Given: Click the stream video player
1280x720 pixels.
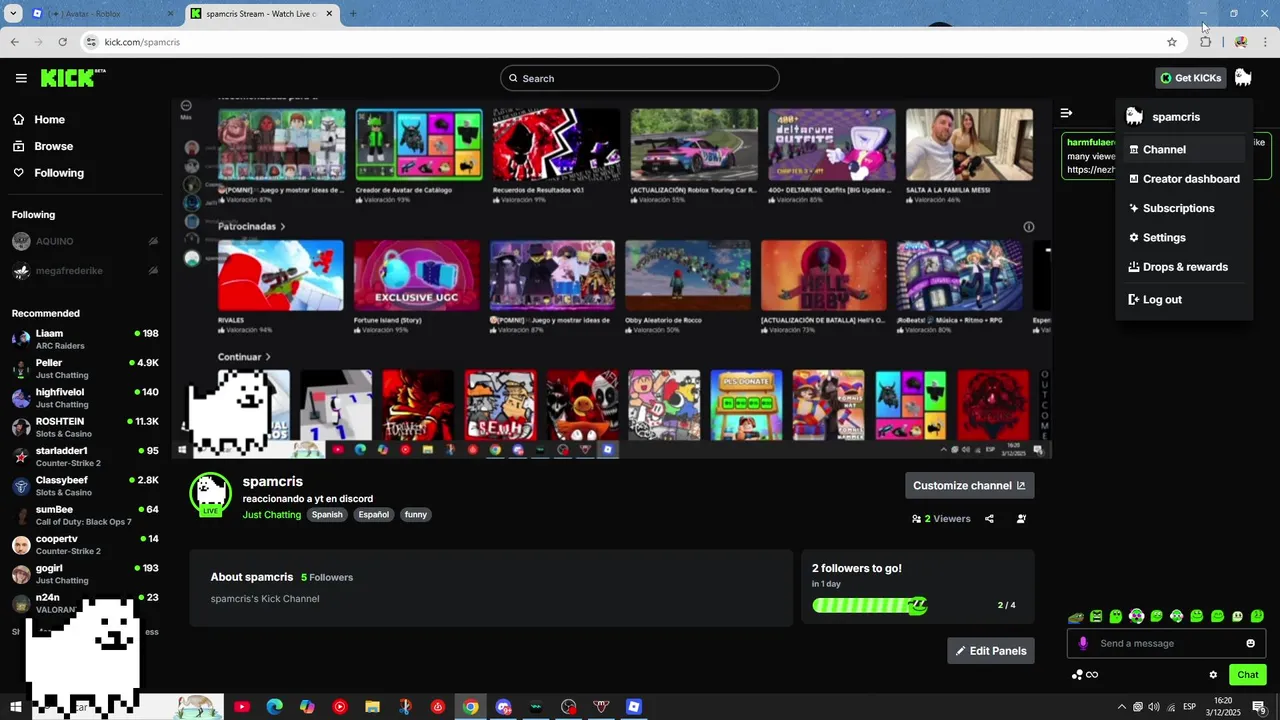Looking at the screenshot, I should tap(611, 278).
